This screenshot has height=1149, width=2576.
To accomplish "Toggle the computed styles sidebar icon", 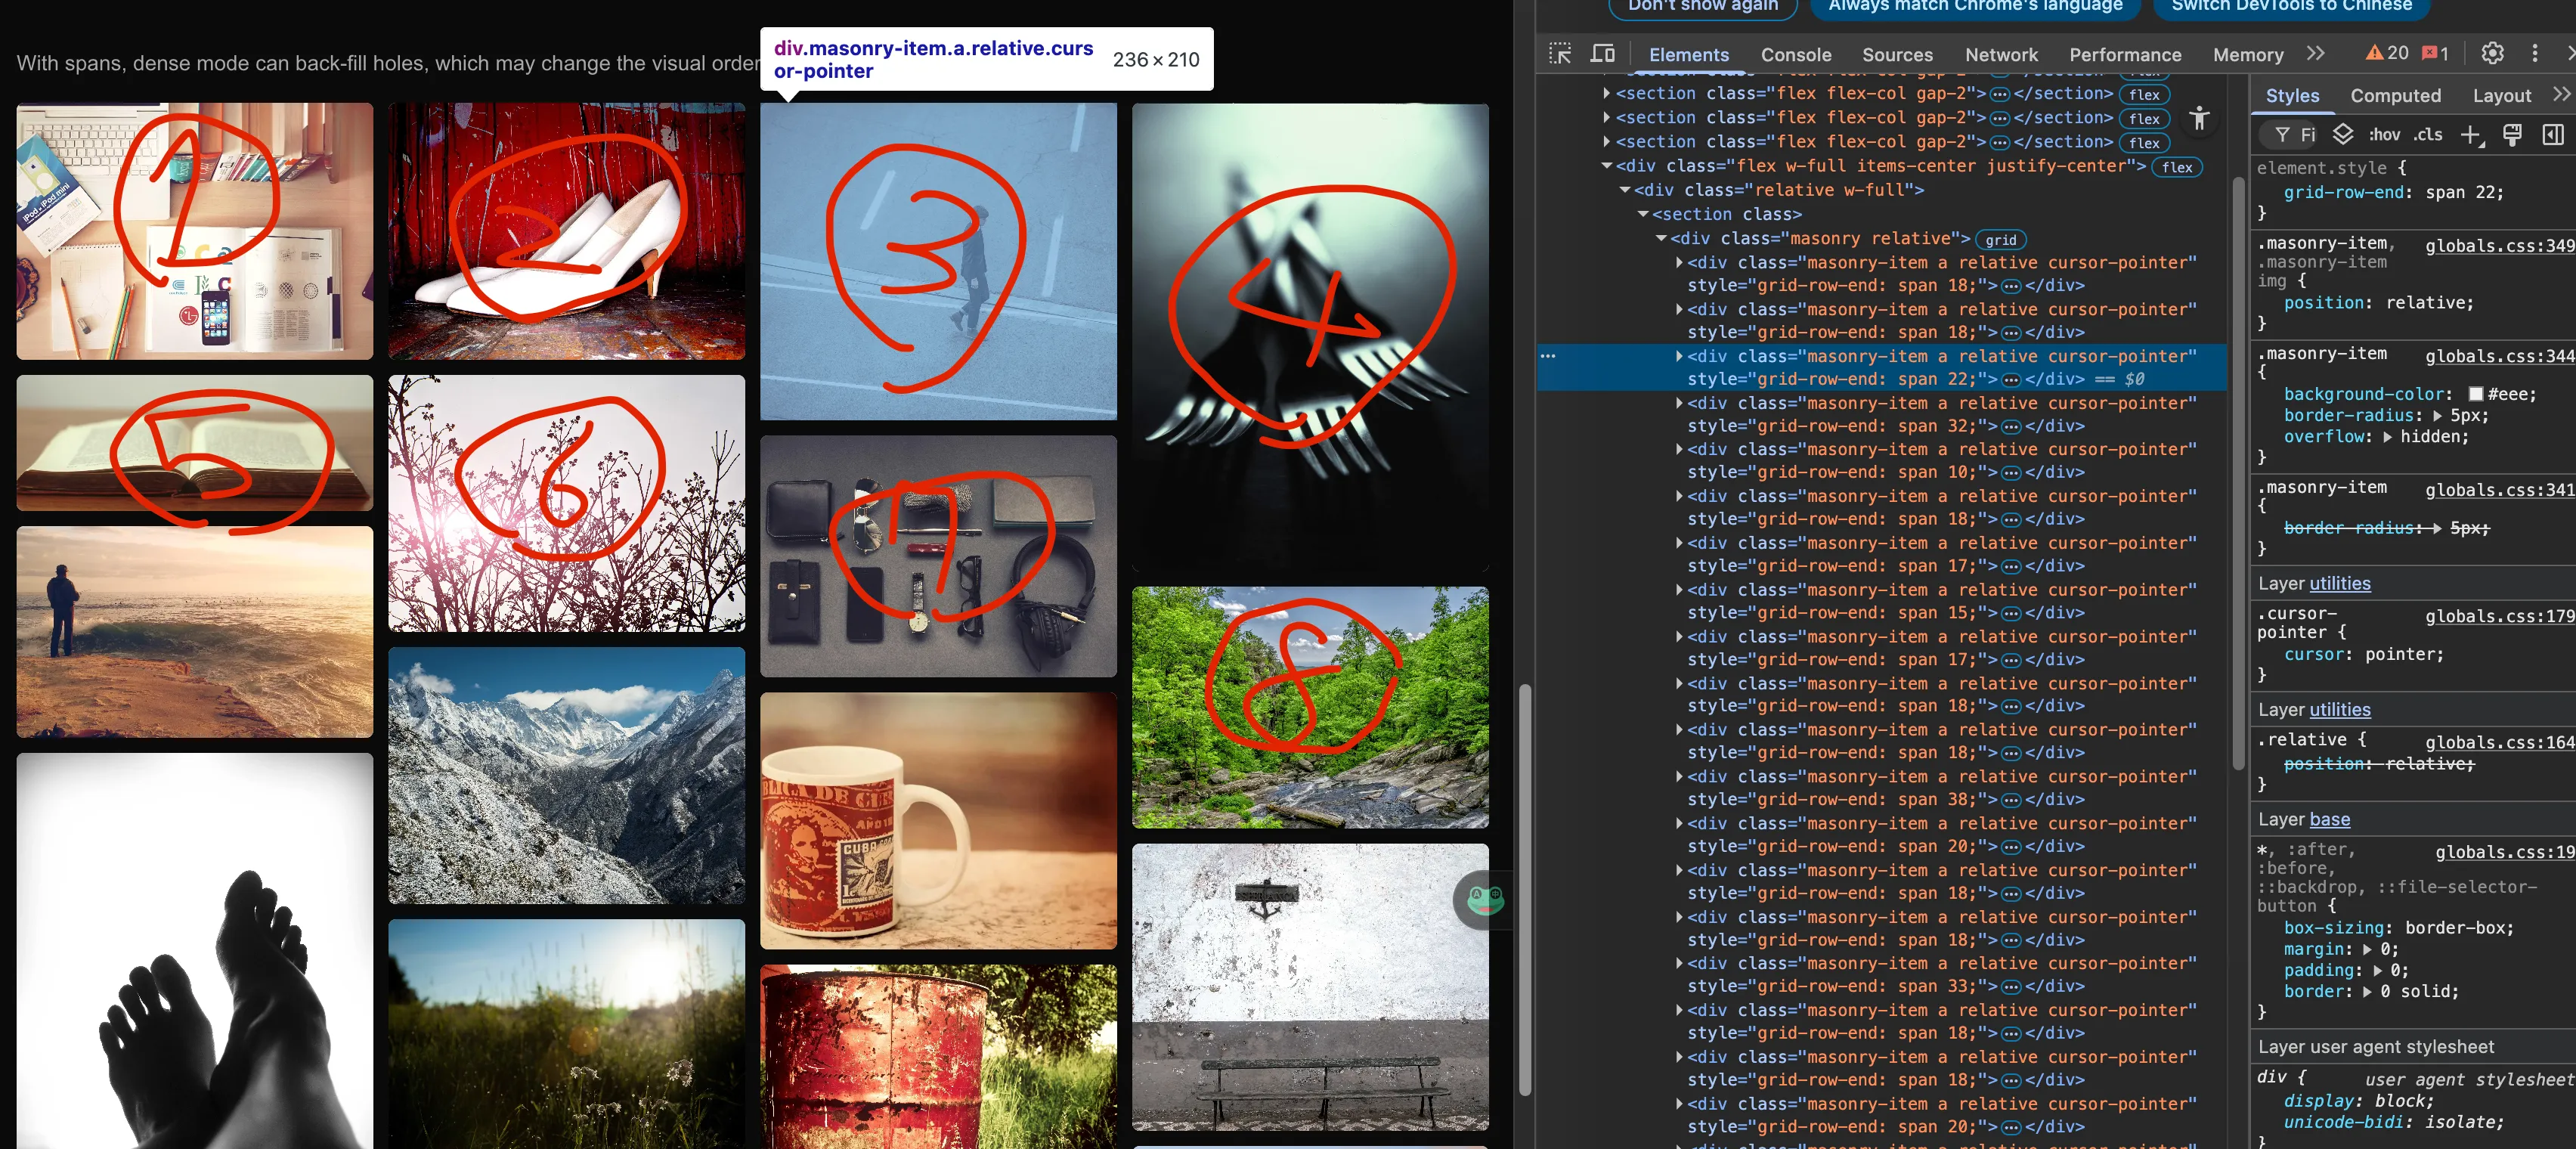I will pyautogui.click(x=2552, y=135).
